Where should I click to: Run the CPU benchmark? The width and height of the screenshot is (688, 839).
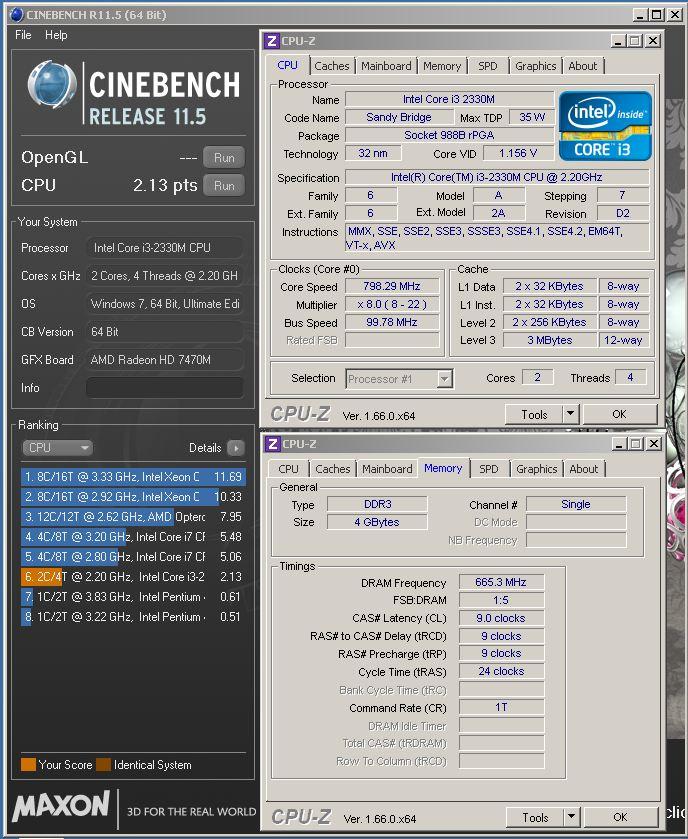tap(224, 186)
